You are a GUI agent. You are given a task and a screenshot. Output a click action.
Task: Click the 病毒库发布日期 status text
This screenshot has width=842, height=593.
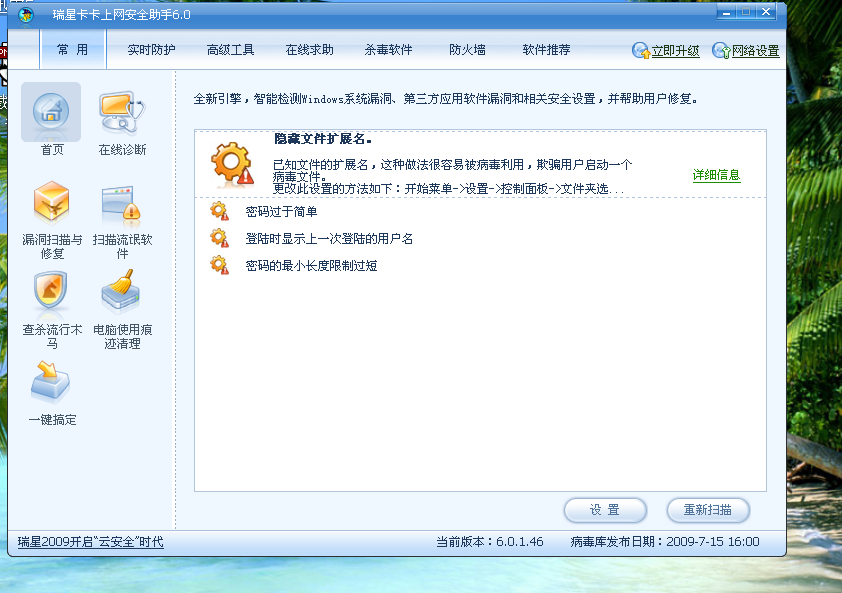pyautogui.click(x=665, y=541)
